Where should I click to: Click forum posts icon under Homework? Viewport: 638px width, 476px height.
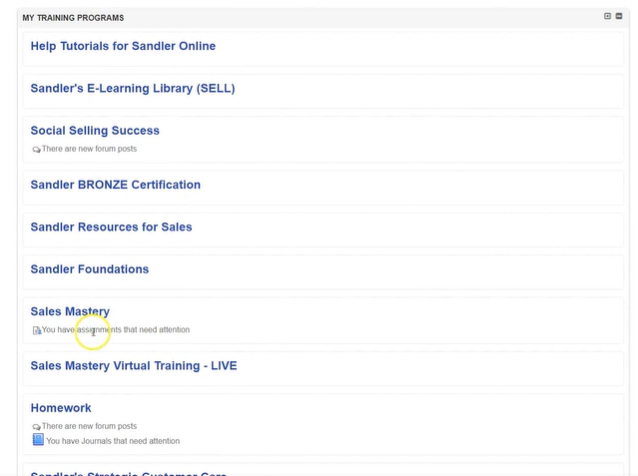tap(36, 427)
